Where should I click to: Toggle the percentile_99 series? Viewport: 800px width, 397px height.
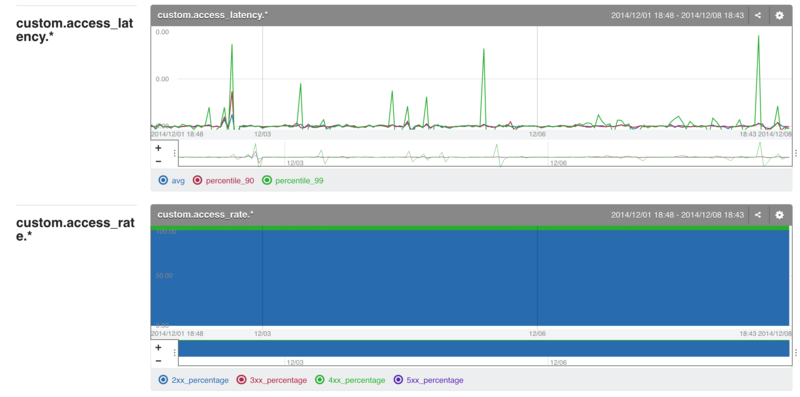pyautogui.click(x=293, y=180)
